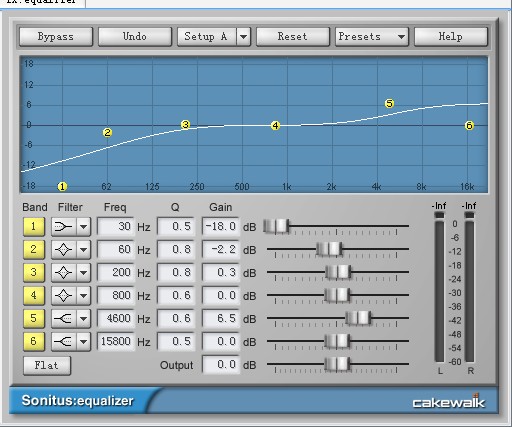Toggle band 3 enable button
The width and height of the screenshot is (512, 427).
click(x=34, y=273)
